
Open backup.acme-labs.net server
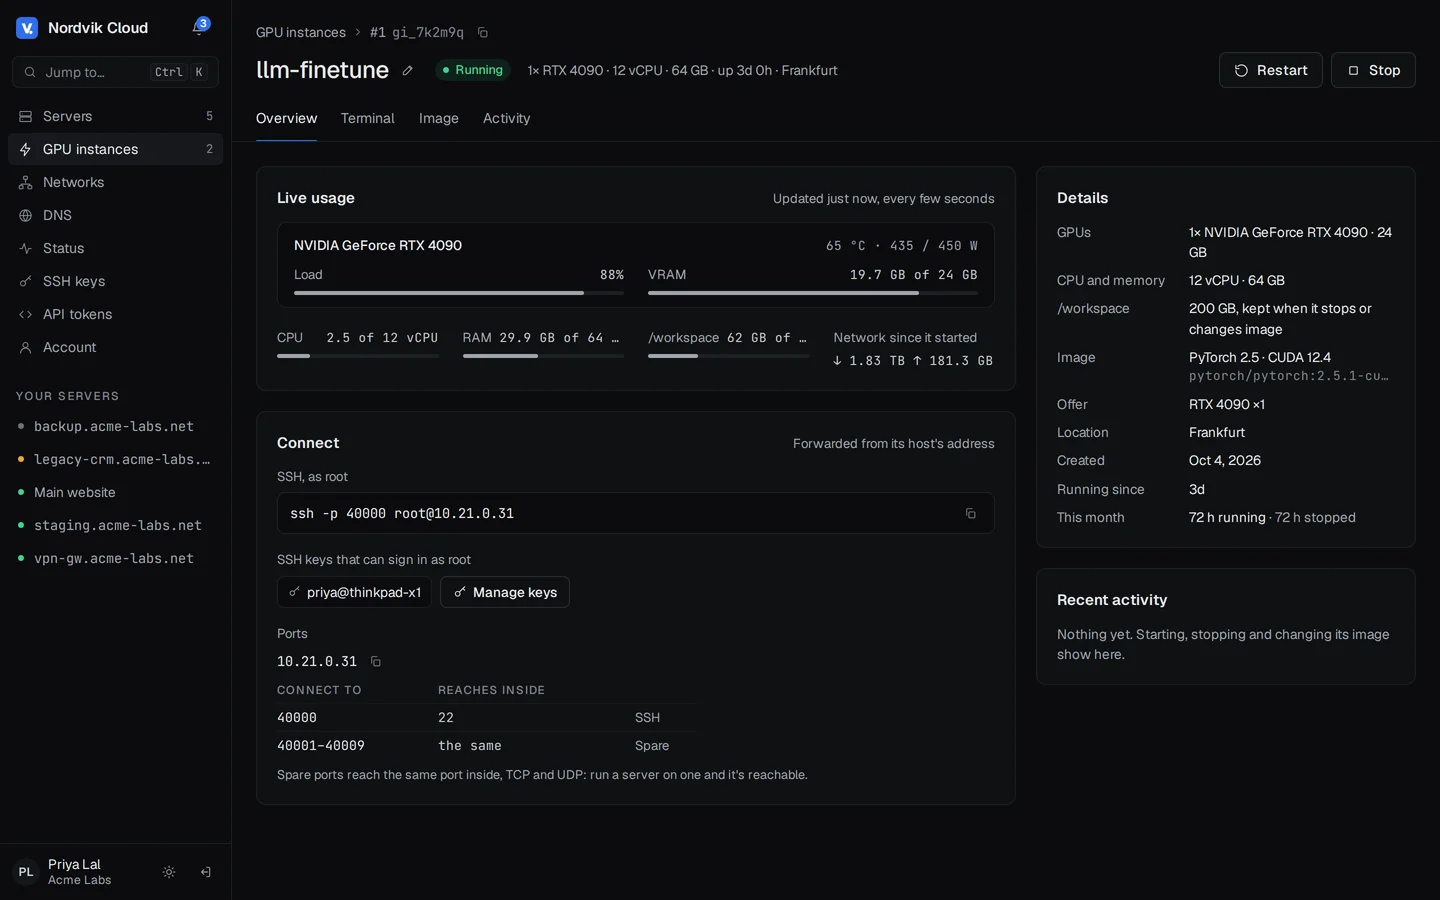115,426
